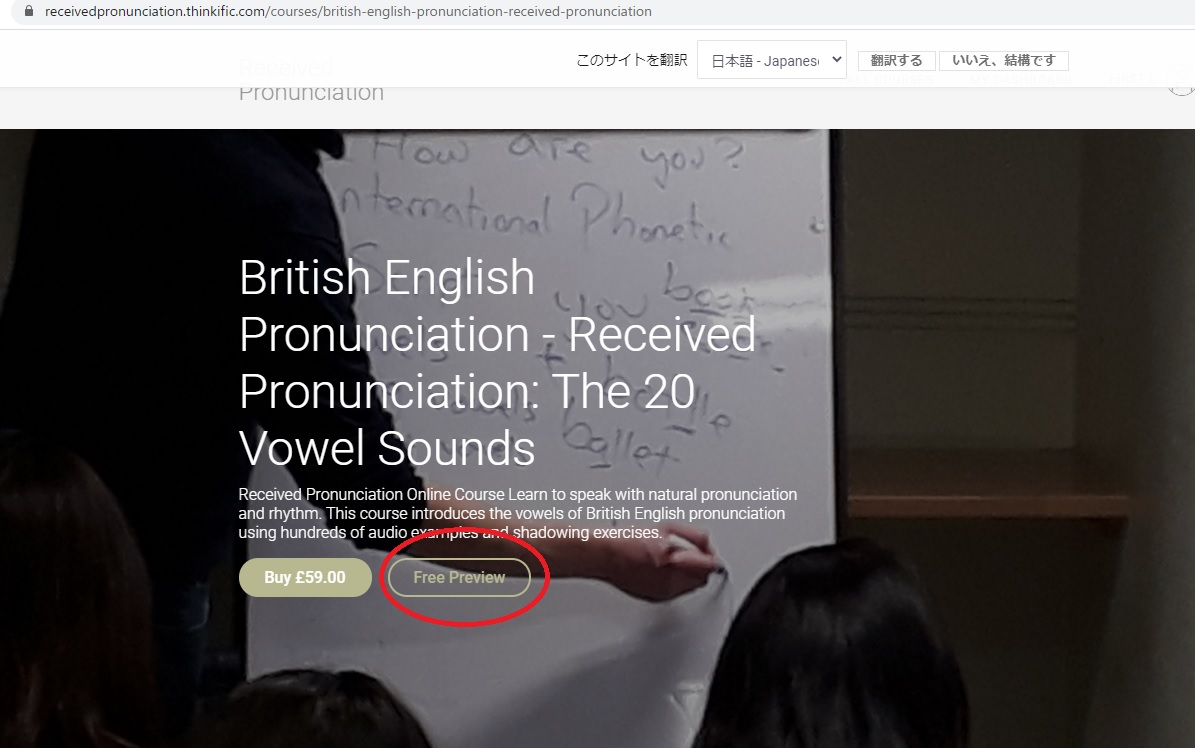Click the padlock site security icon
Screen dimensions: 1195x748
pos(29,11)
